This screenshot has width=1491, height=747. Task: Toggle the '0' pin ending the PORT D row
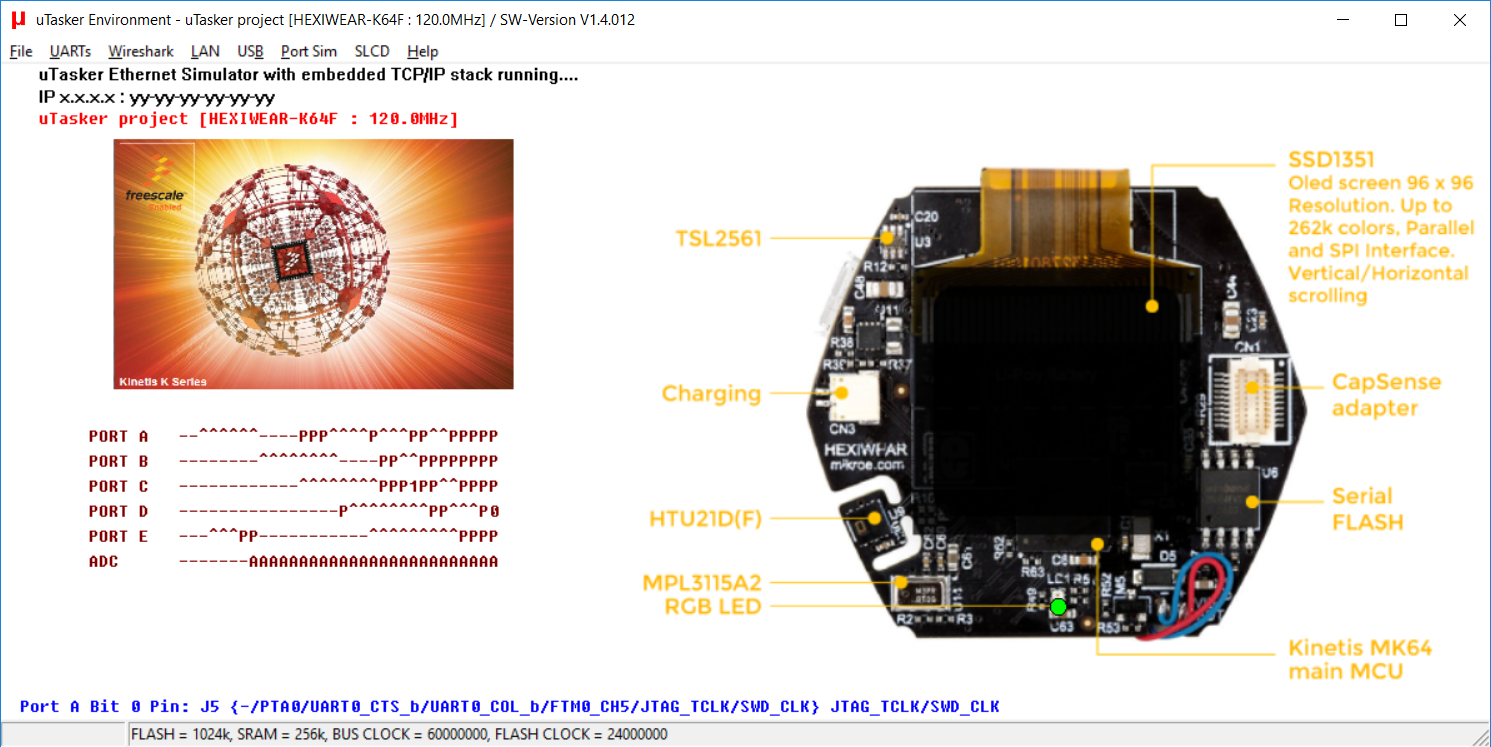pyautogui.click(x=493, y=511)
